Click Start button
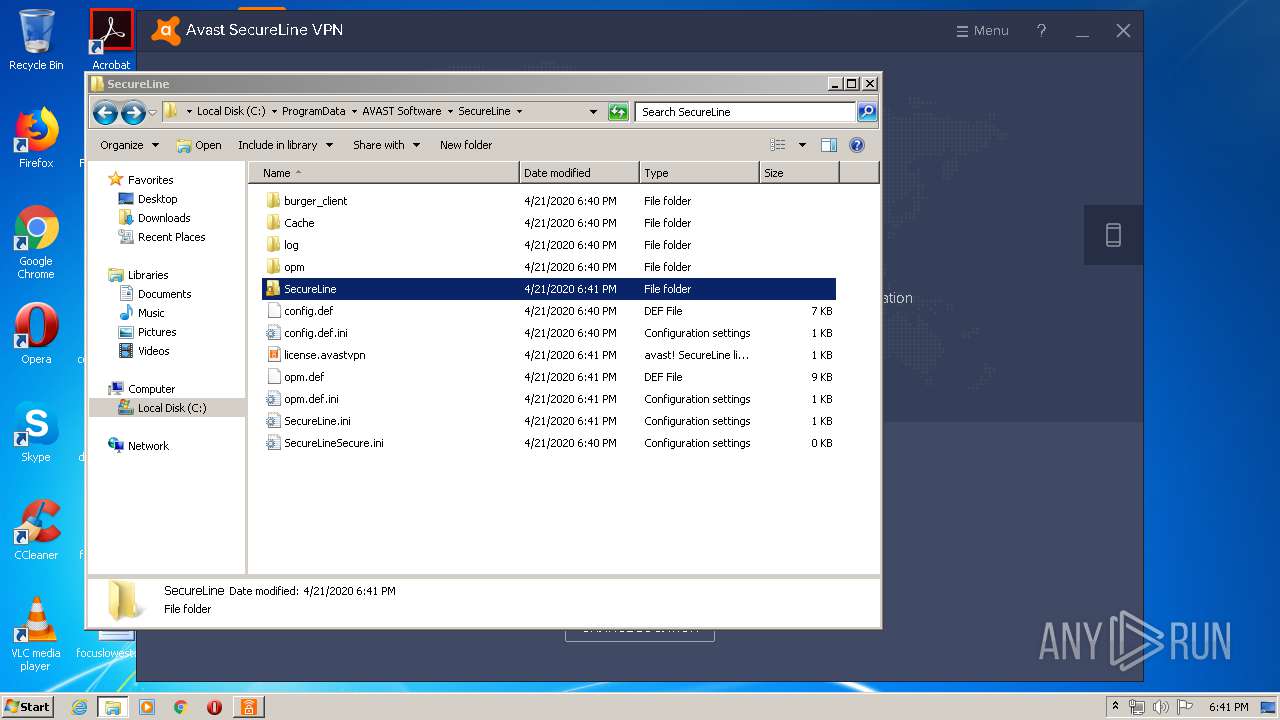The height and width of the screenshot is (720, 1280). coord(27,707)
